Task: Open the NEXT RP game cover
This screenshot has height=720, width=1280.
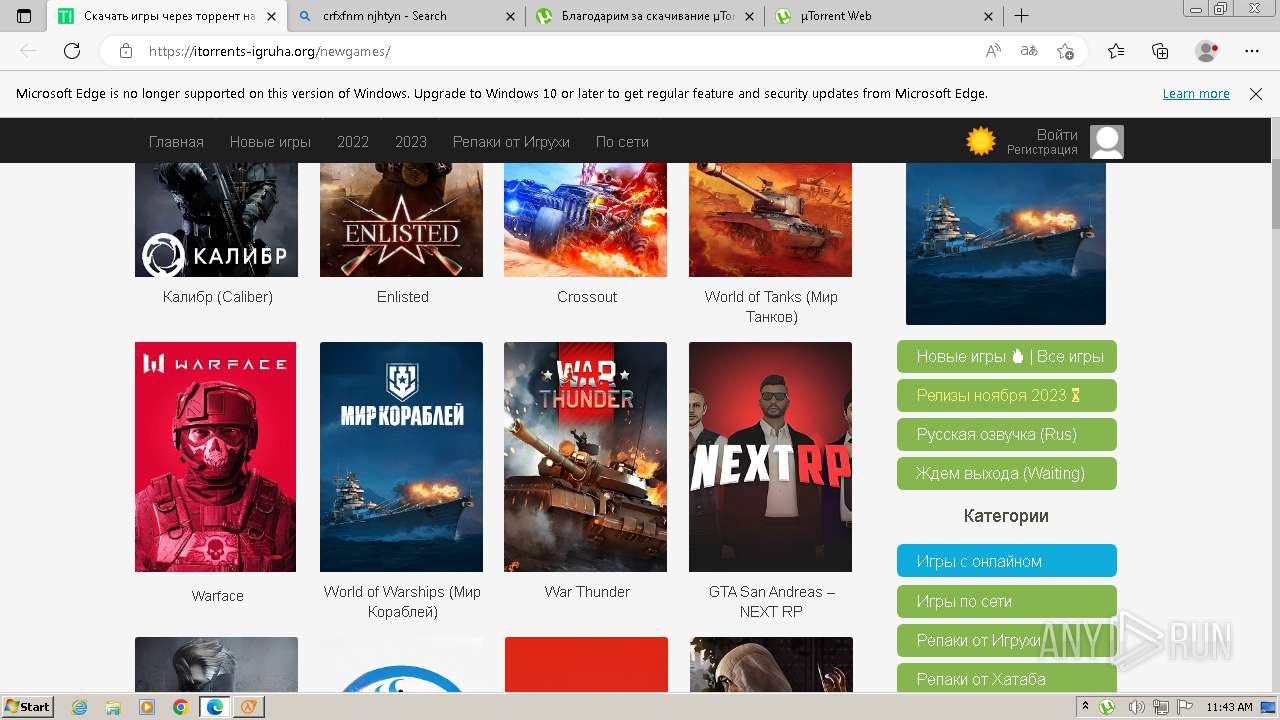Action: [x=770, y=457]
